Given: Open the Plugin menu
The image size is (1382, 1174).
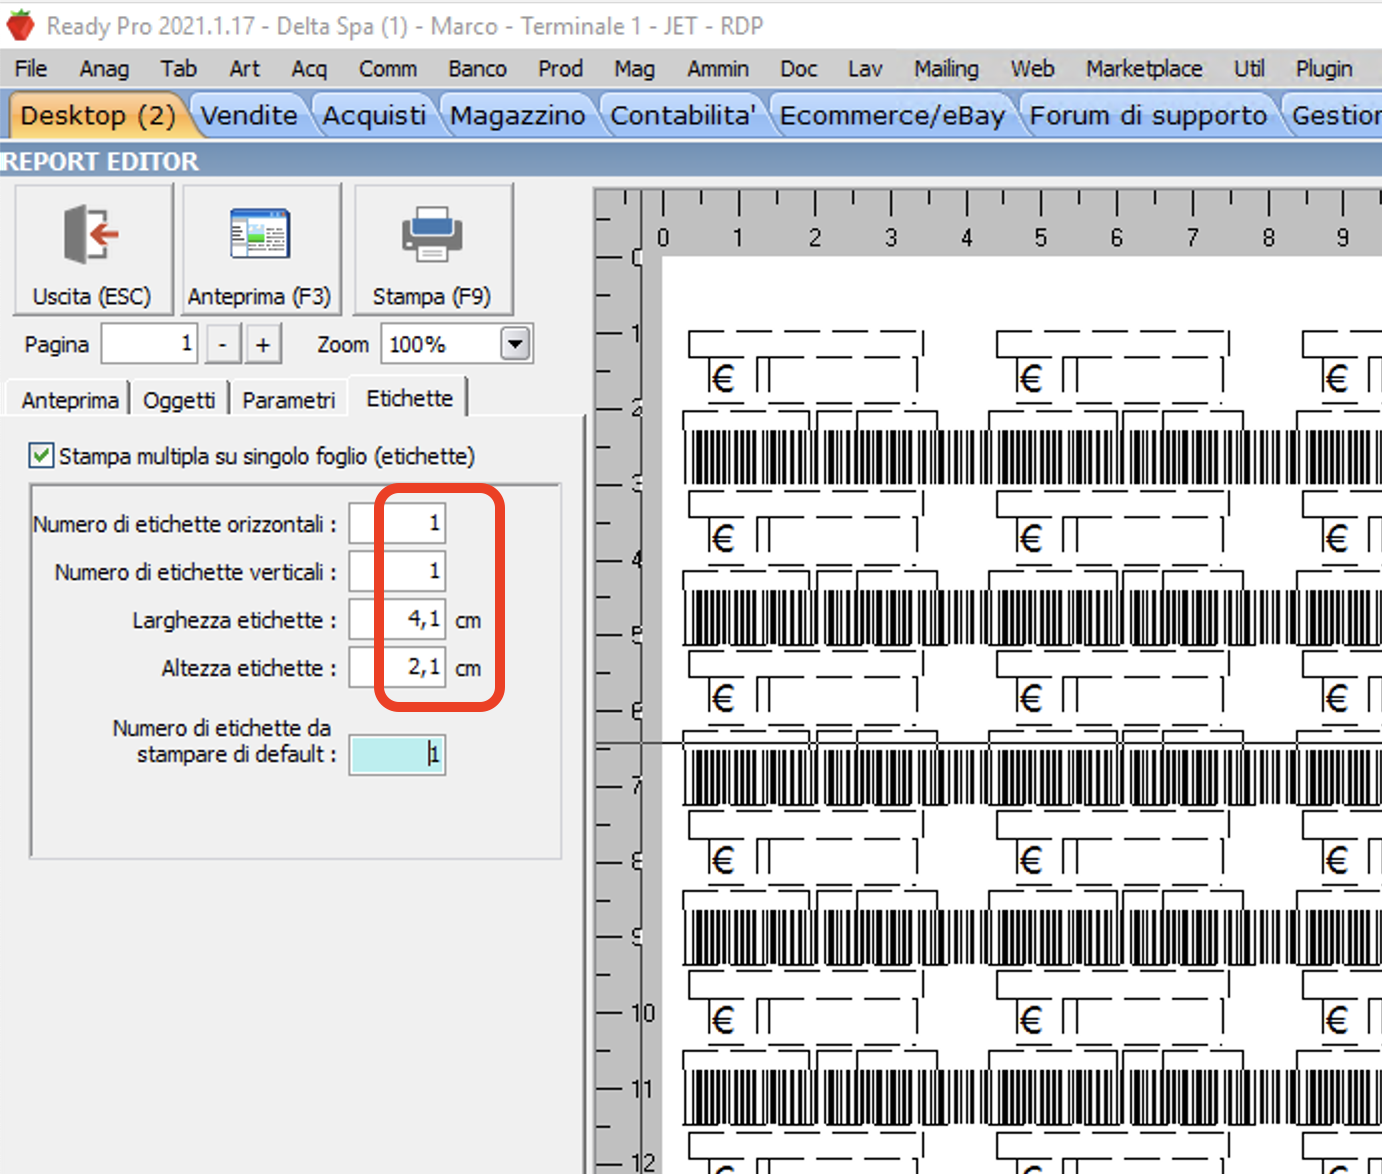Looking at the screenshot, I should pos(1324,69).
